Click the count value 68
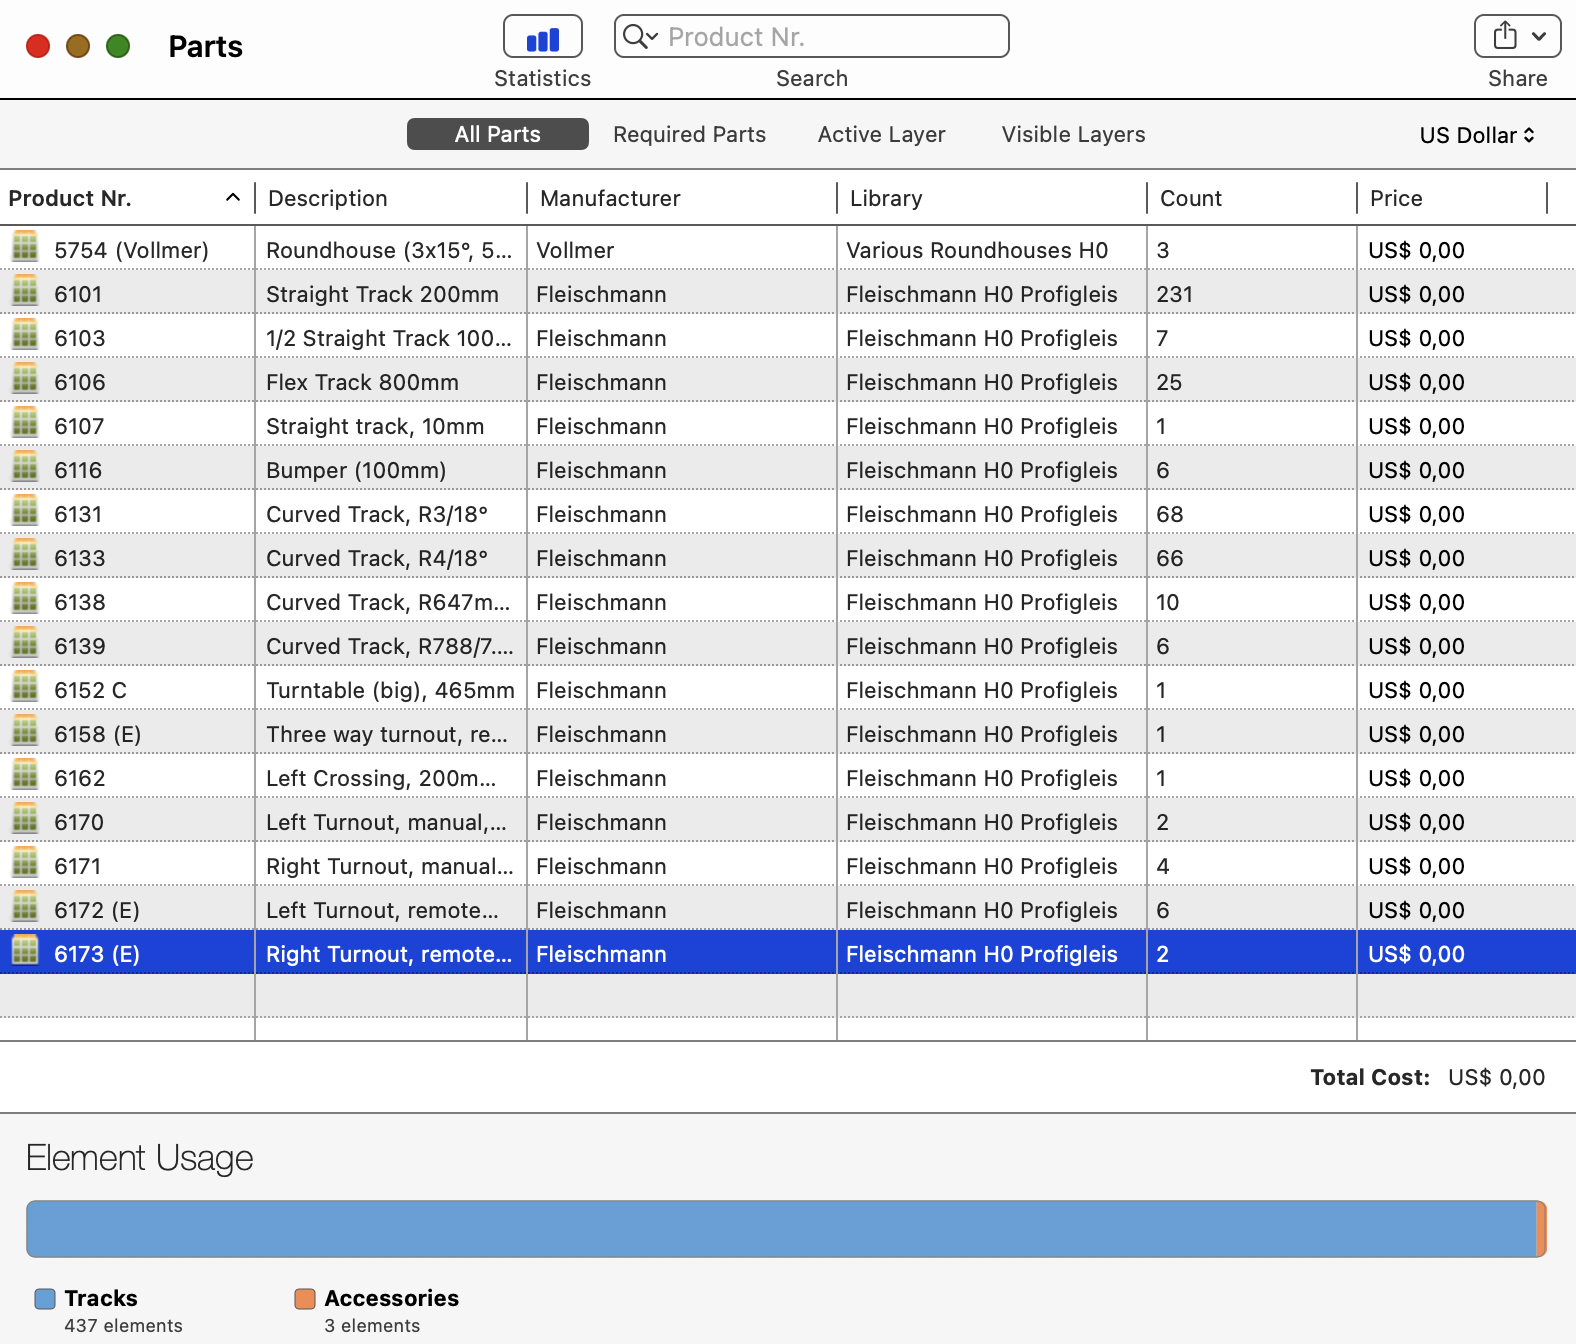The image size is (1576, 1344). 1169,514
